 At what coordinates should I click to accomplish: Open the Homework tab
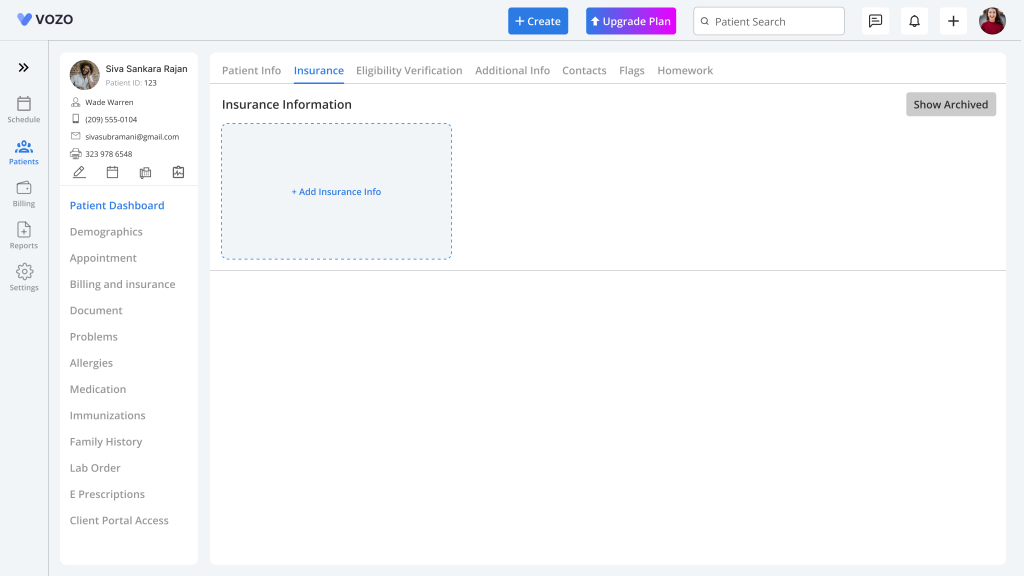click(685, 71)
